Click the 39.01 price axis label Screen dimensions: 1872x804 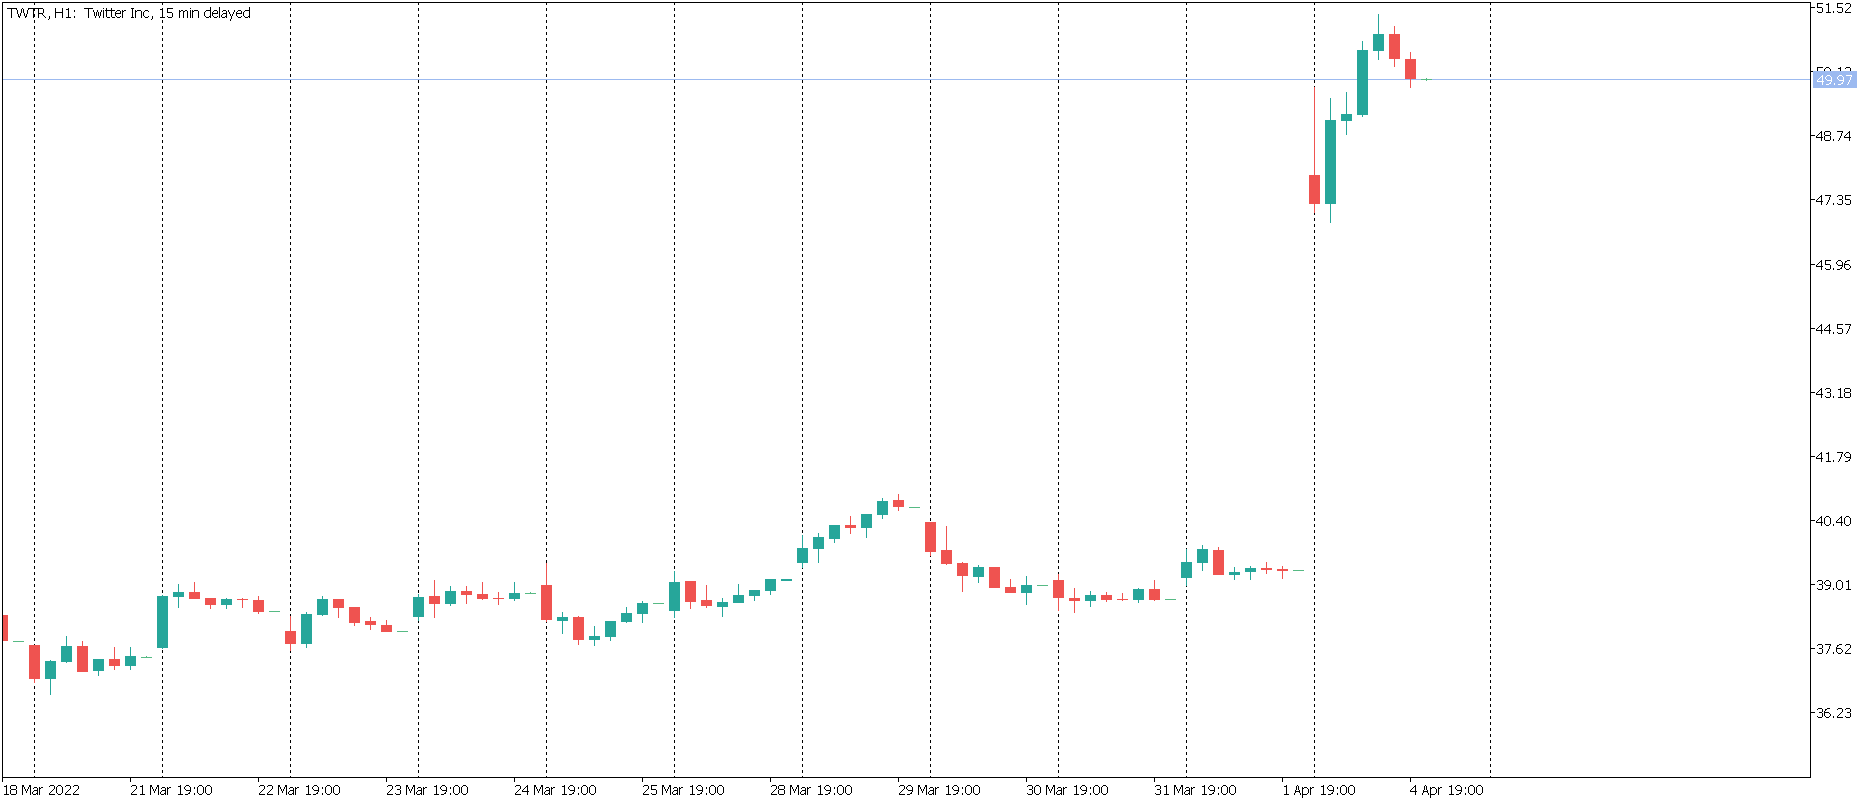(1834, 585)
